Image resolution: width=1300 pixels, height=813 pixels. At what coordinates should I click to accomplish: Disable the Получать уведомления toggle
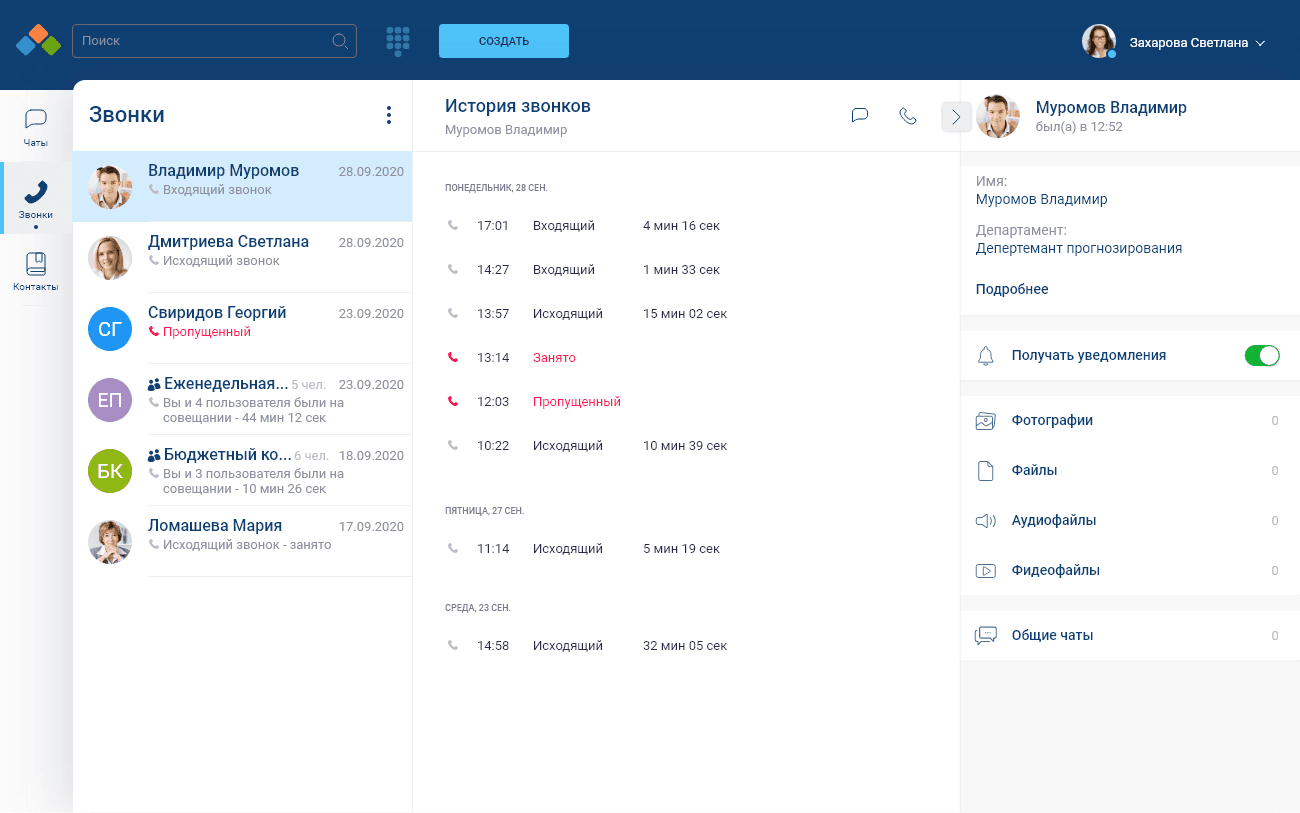pos(1261,356)
